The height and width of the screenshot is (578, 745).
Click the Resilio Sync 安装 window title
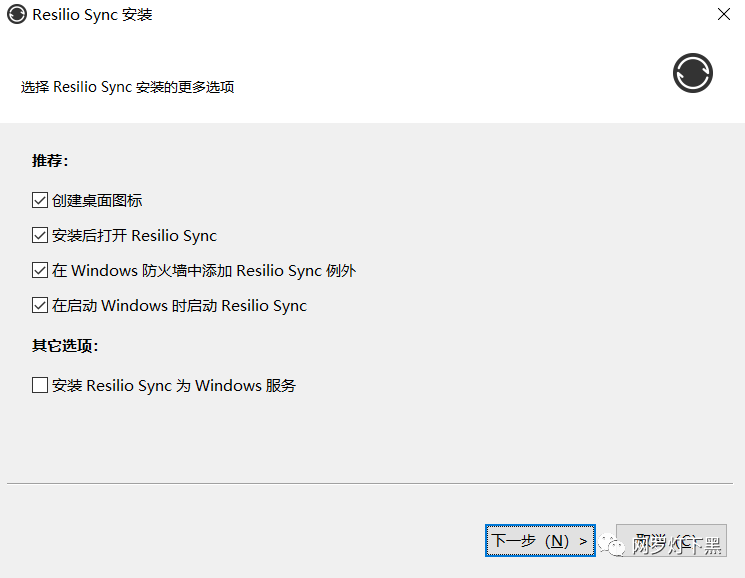pos(92,15)
